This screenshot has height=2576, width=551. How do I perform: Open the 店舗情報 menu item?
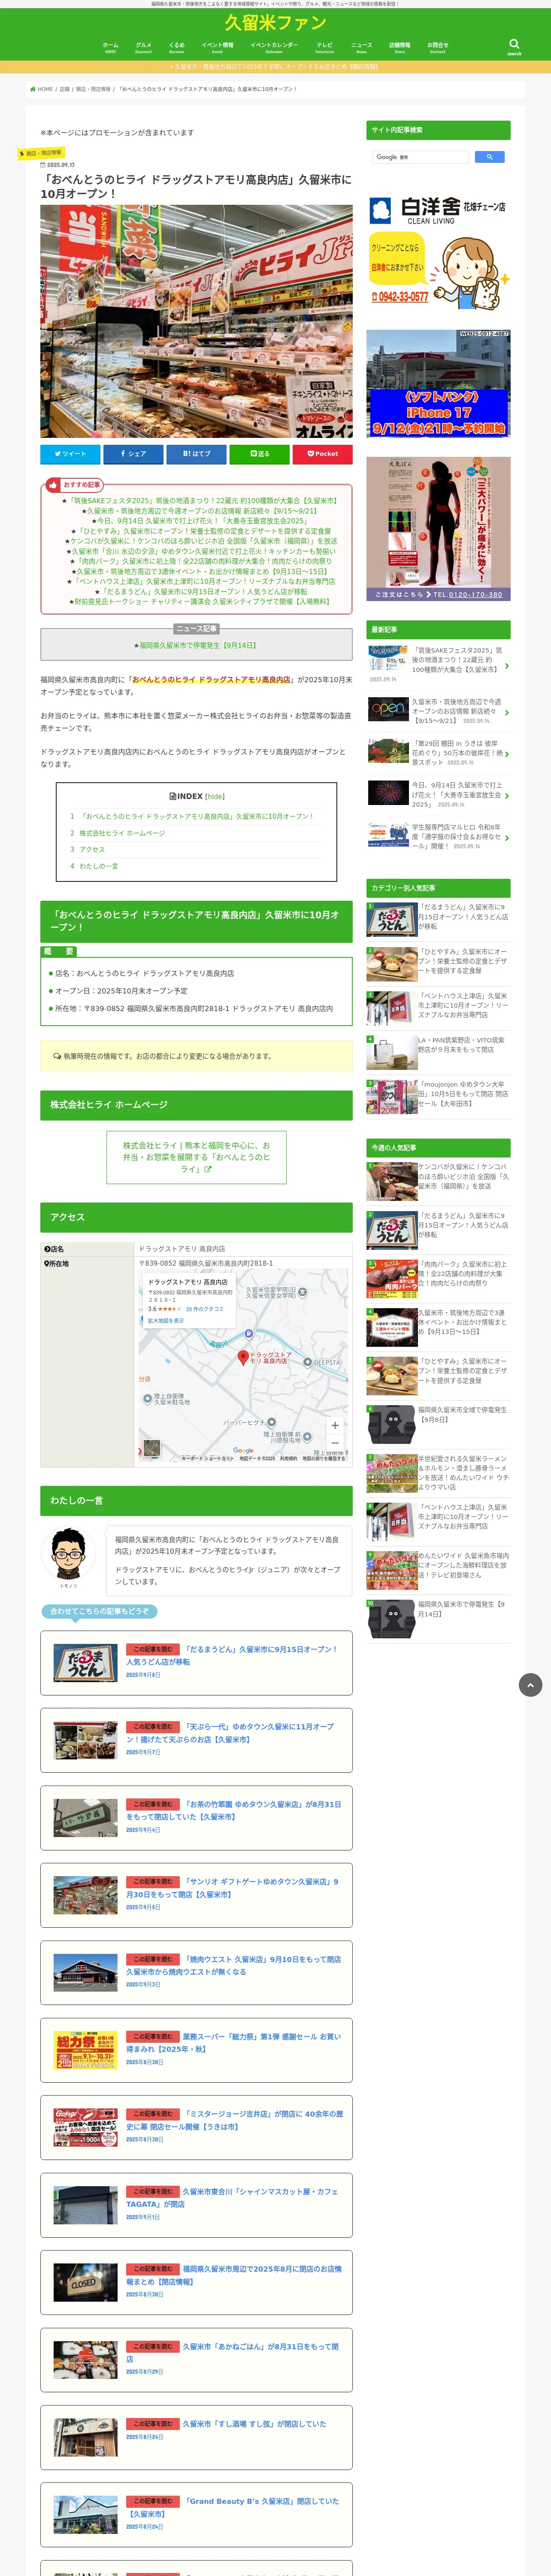point(399,47)
